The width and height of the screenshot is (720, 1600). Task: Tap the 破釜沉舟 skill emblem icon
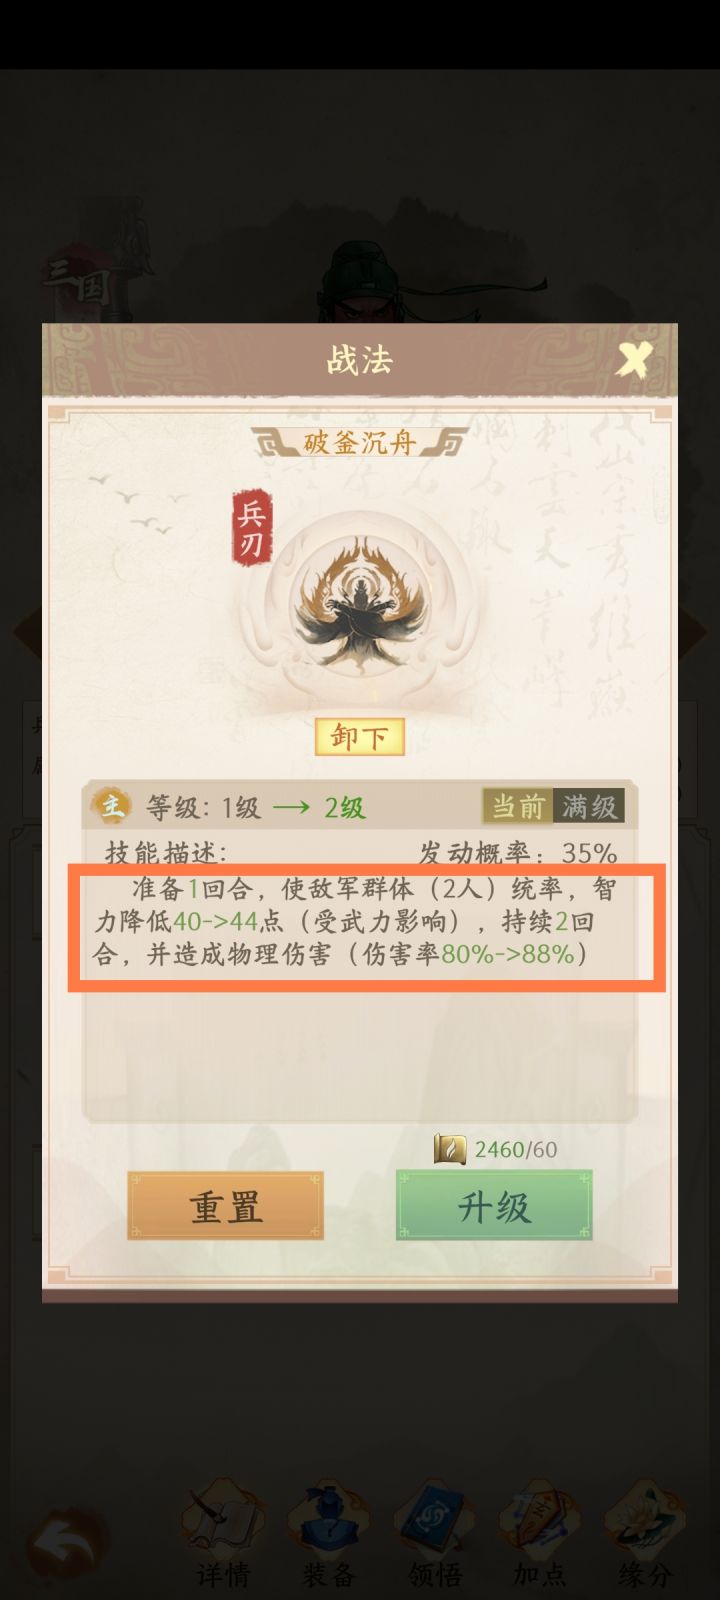[359, 601]
